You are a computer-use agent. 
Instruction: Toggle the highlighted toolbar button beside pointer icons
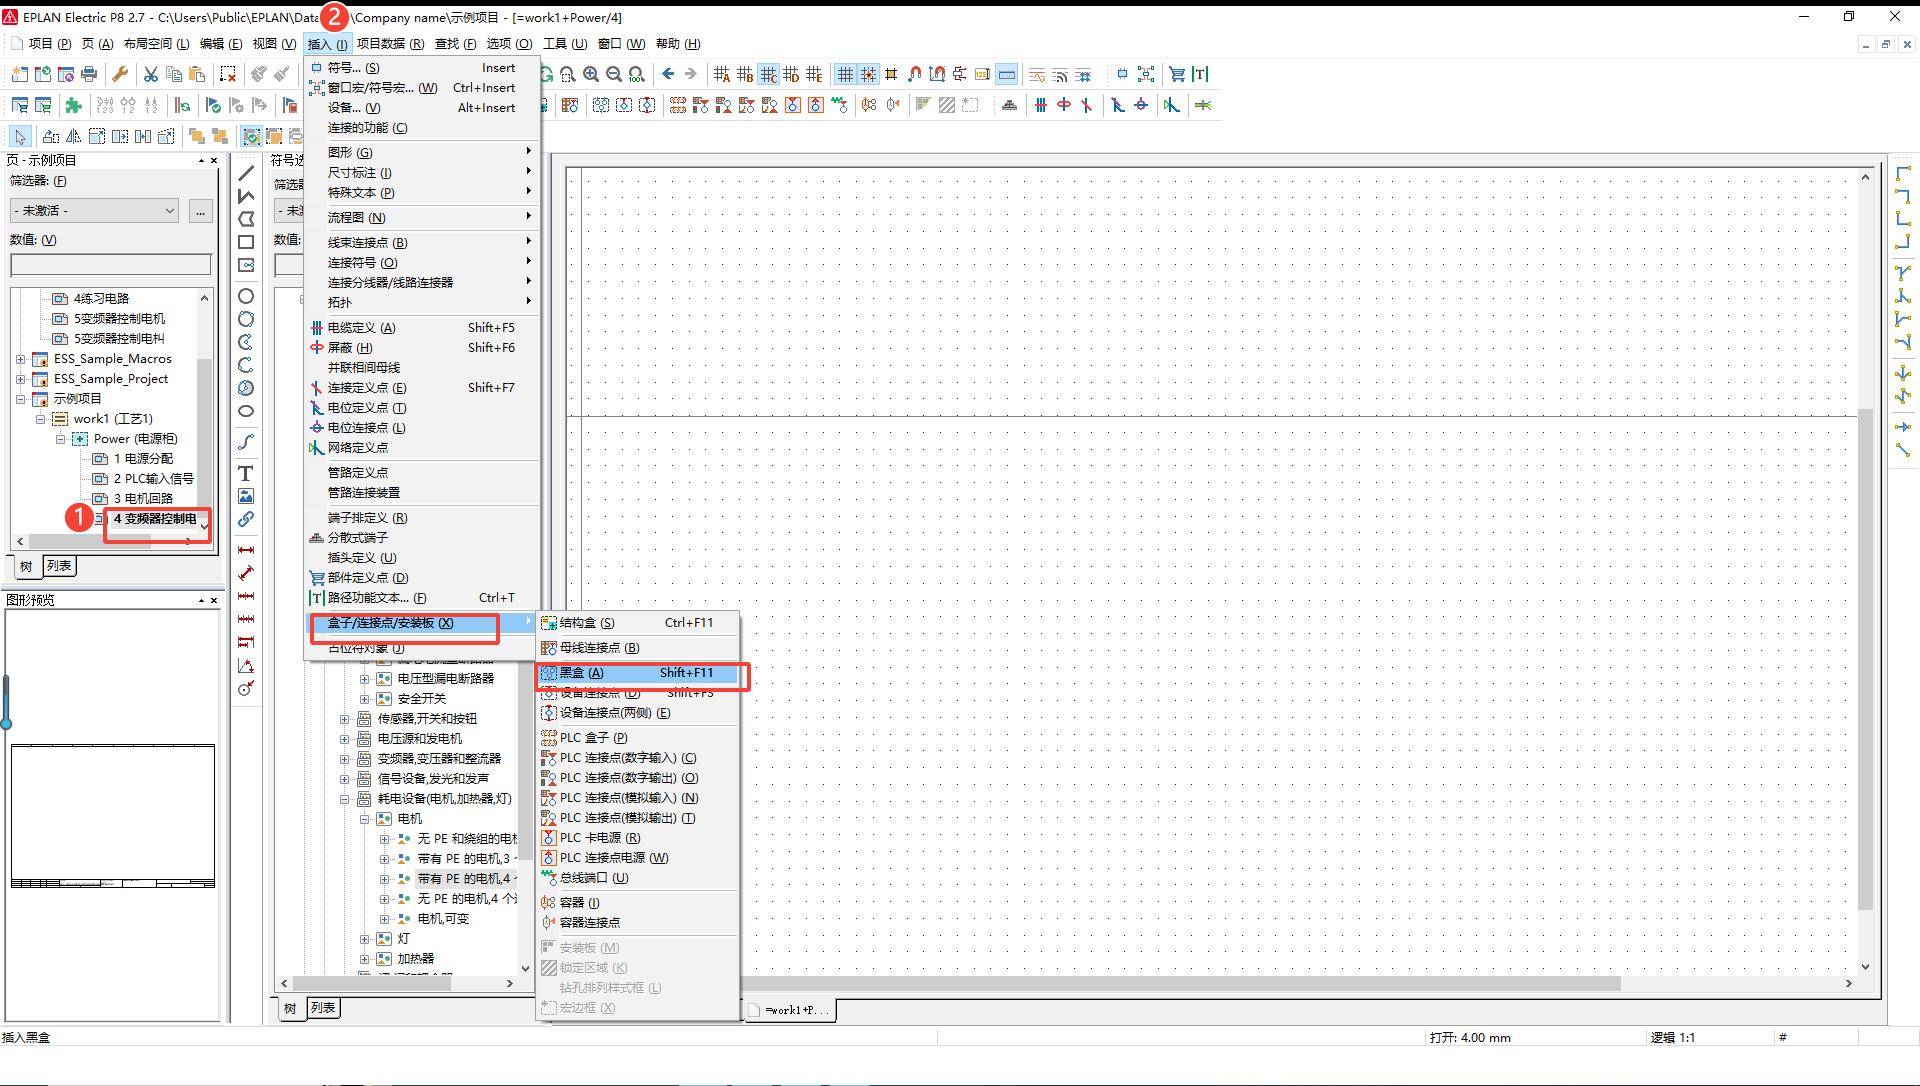(x=251, y=136)
